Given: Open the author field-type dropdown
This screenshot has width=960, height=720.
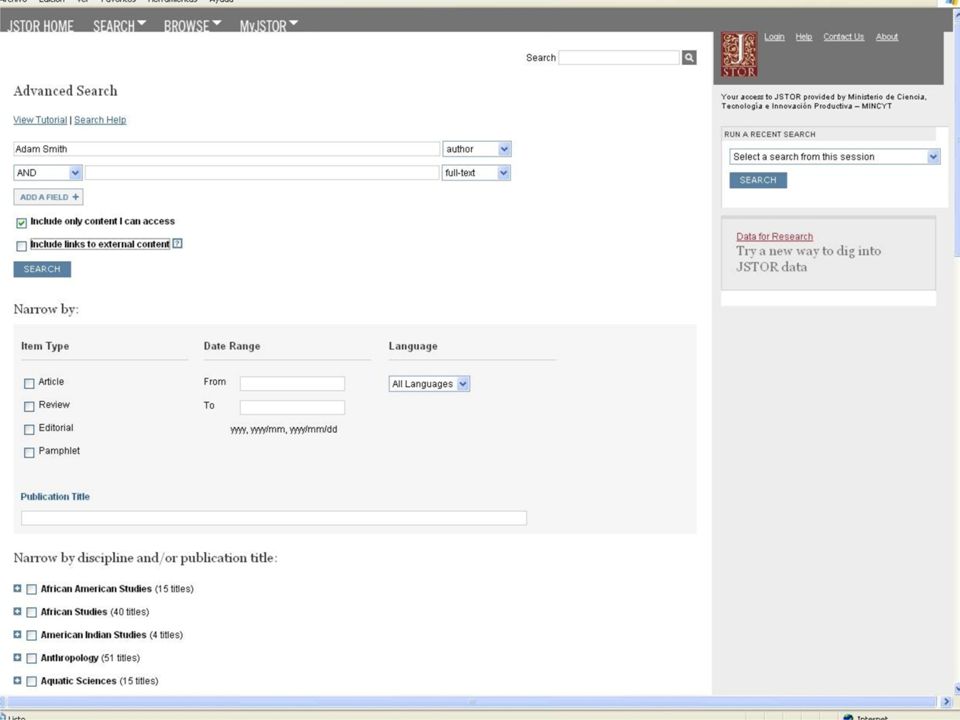Looking at the screenshot, I should 476,149.
